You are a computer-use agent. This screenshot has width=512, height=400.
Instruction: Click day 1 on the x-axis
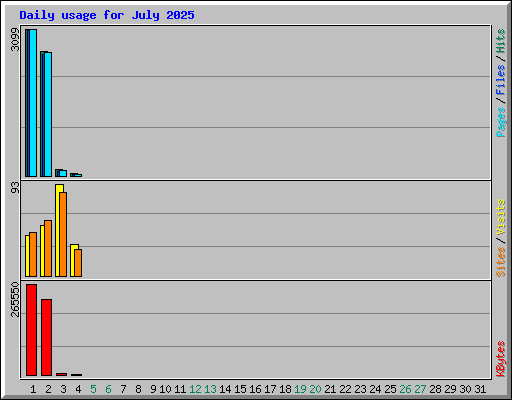pos(33,389)
